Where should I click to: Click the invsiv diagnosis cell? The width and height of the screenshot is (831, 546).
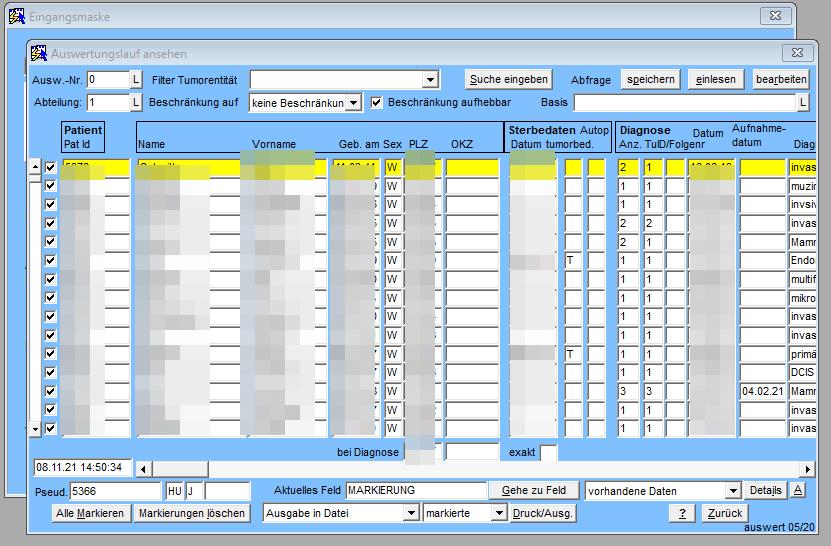click(x=802, y=205)
